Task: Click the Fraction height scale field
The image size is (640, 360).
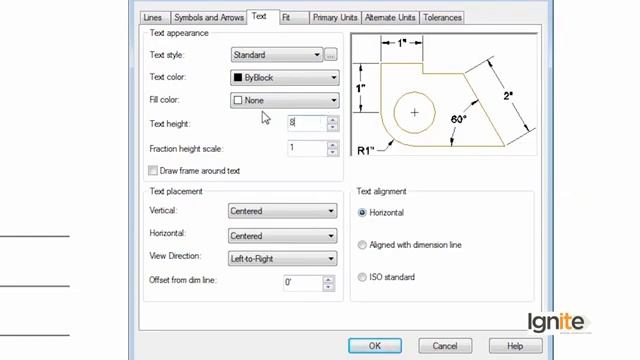Action: 307,148
